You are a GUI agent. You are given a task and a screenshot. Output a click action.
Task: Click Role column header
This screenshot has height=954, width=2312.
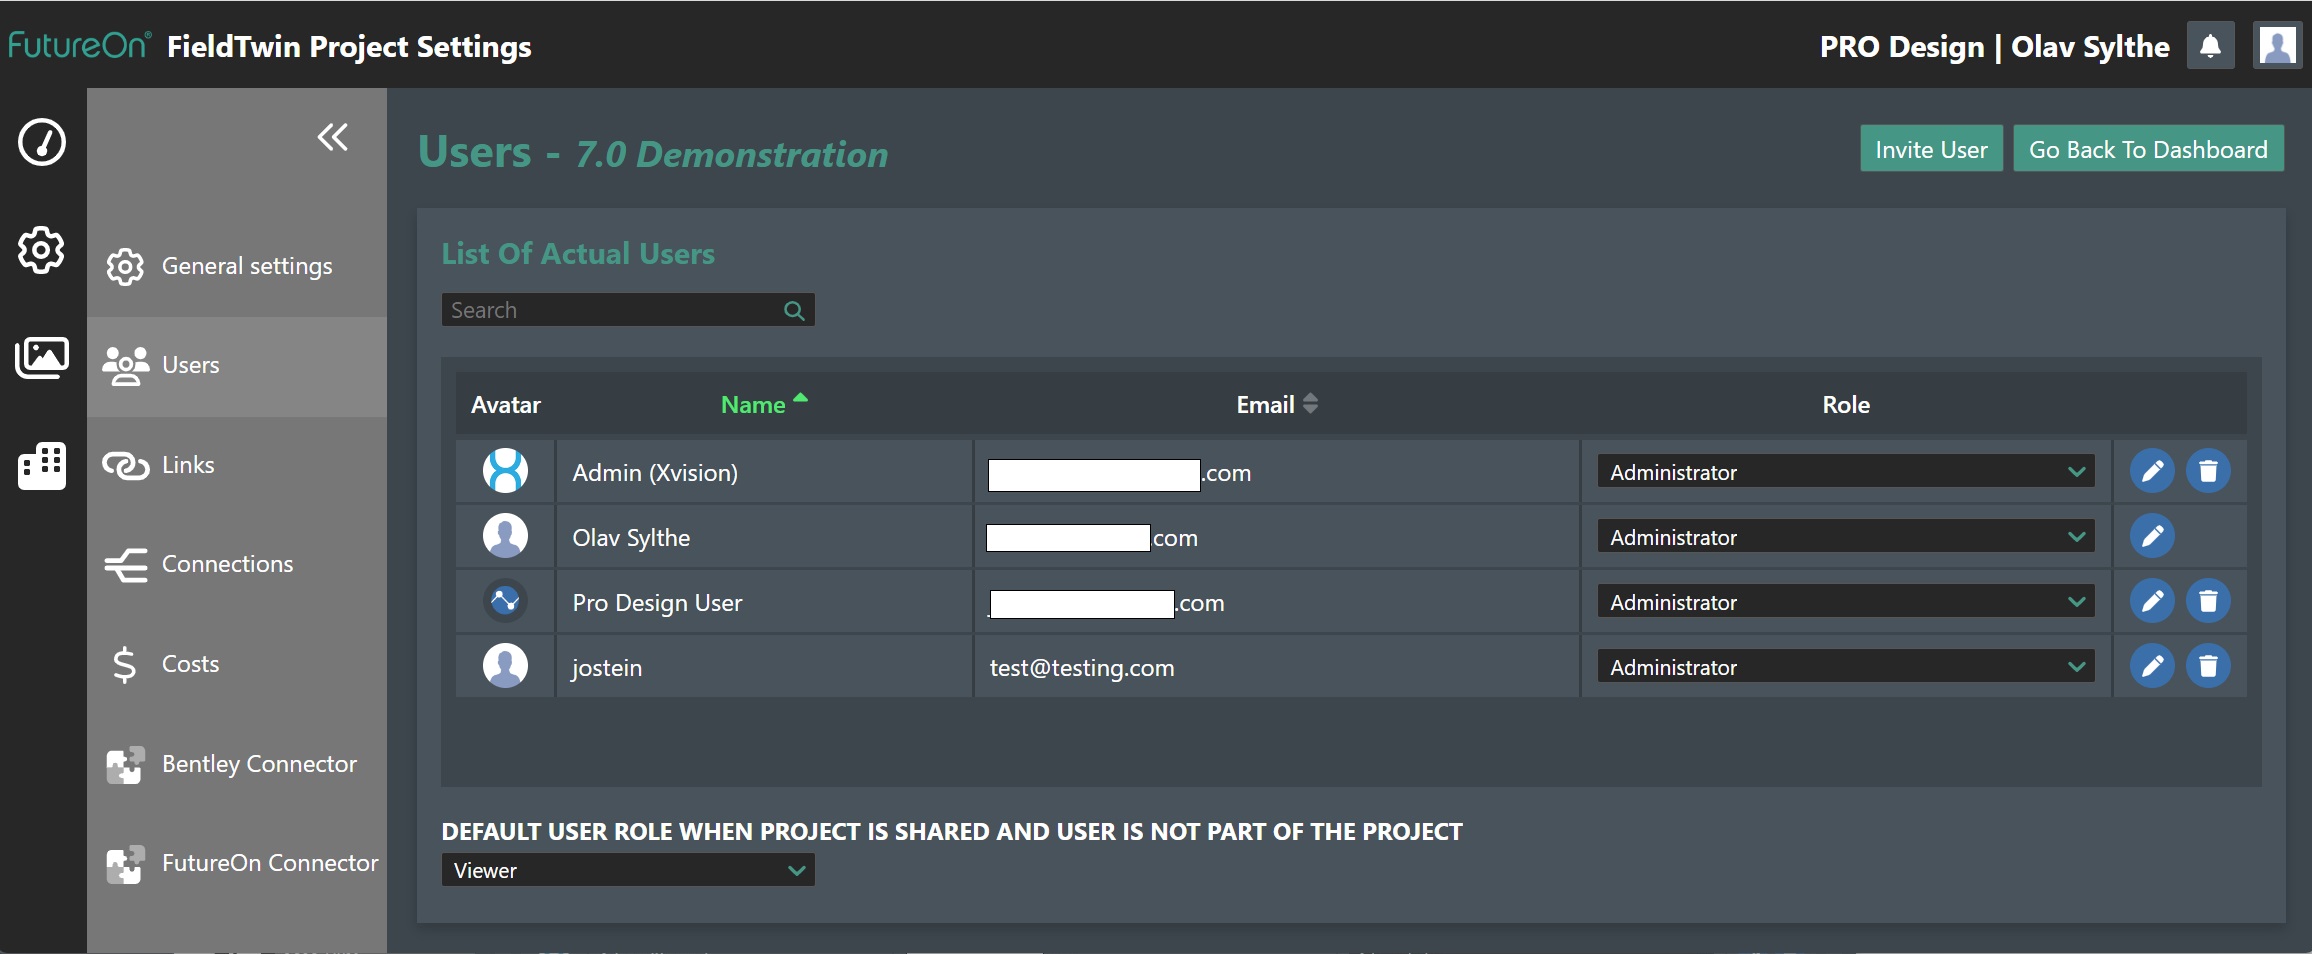click(x=1846, y=404)
